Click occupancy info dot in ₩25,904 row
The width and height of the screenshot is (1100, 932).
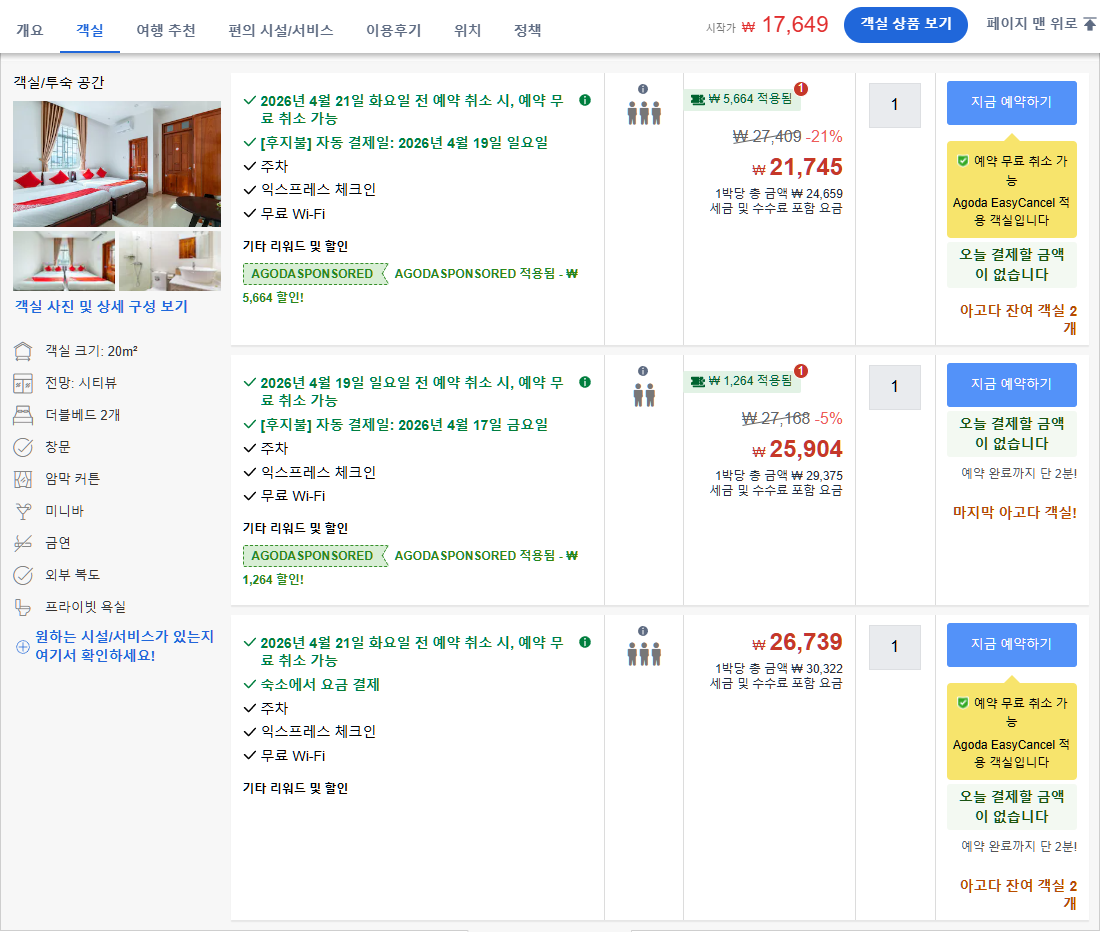[x=643, y=371]
